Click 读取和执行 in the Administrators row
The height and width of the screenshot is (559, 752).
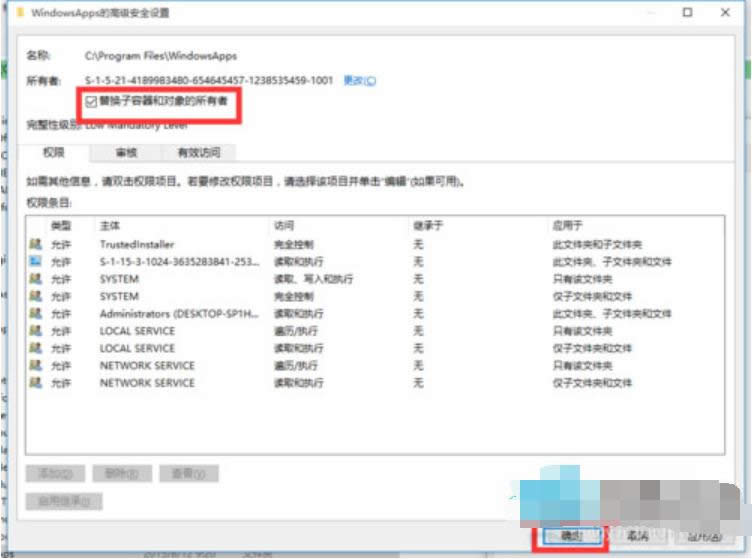[298, 314]
